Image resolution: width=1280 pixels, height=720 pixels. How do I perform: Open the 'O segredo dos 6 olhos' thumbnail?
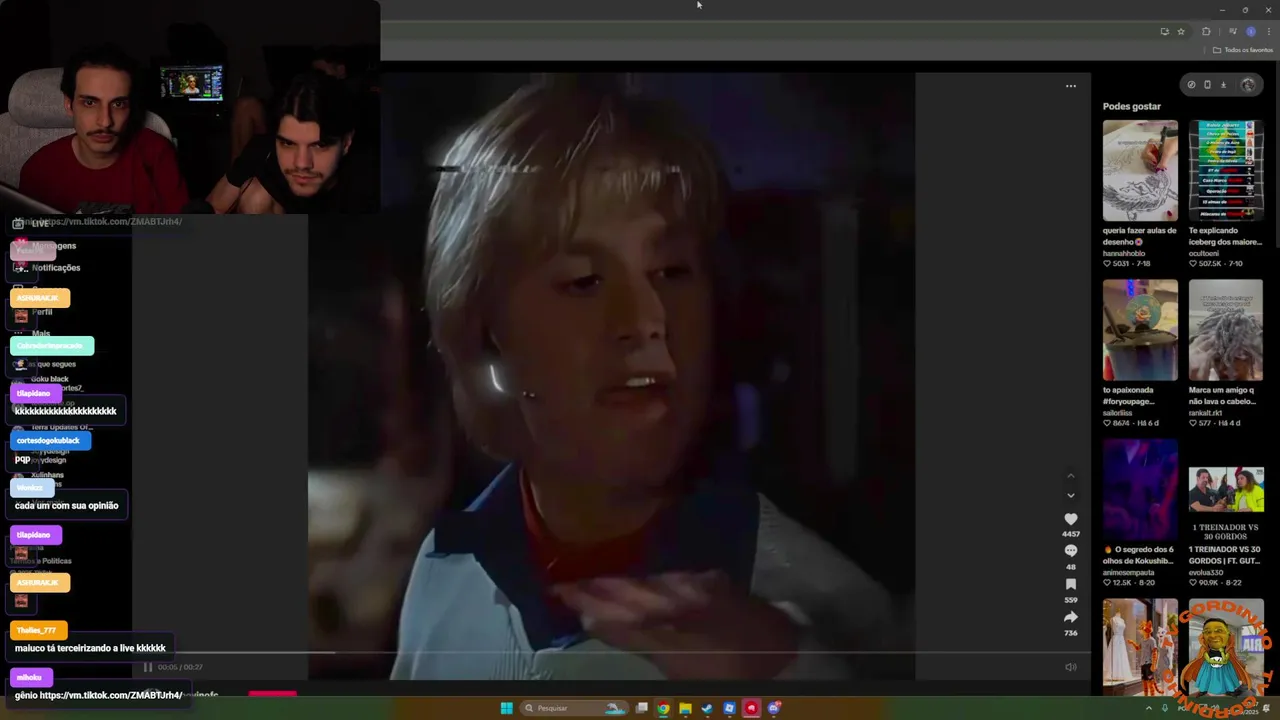coord(1140,490)
